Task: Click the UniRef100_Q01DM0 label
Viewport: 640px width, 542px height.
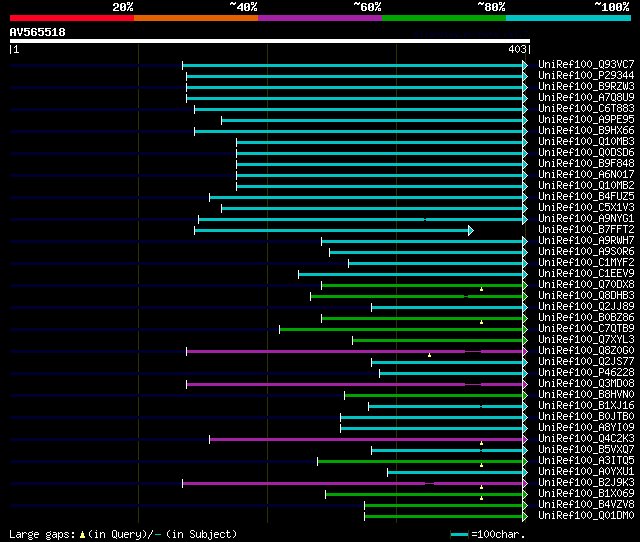Action: coord(586,516)
